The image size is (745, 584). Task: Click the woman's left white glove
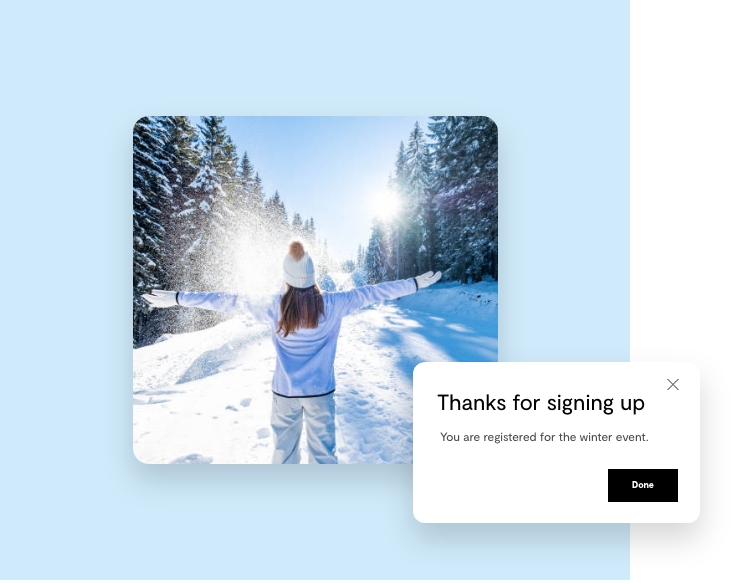click(161, 300)
